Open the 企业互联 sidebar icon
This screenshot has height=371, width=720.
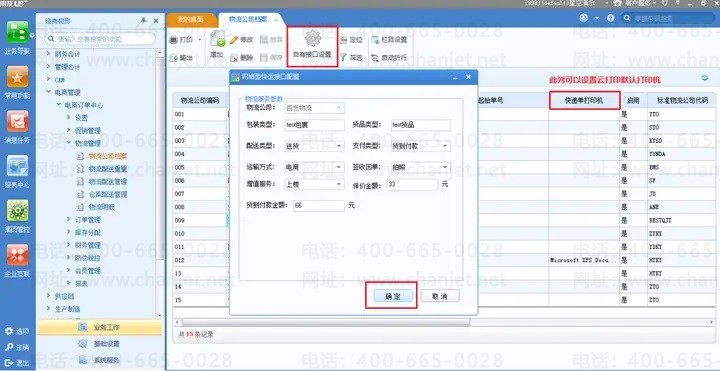[x=17, y=255]
